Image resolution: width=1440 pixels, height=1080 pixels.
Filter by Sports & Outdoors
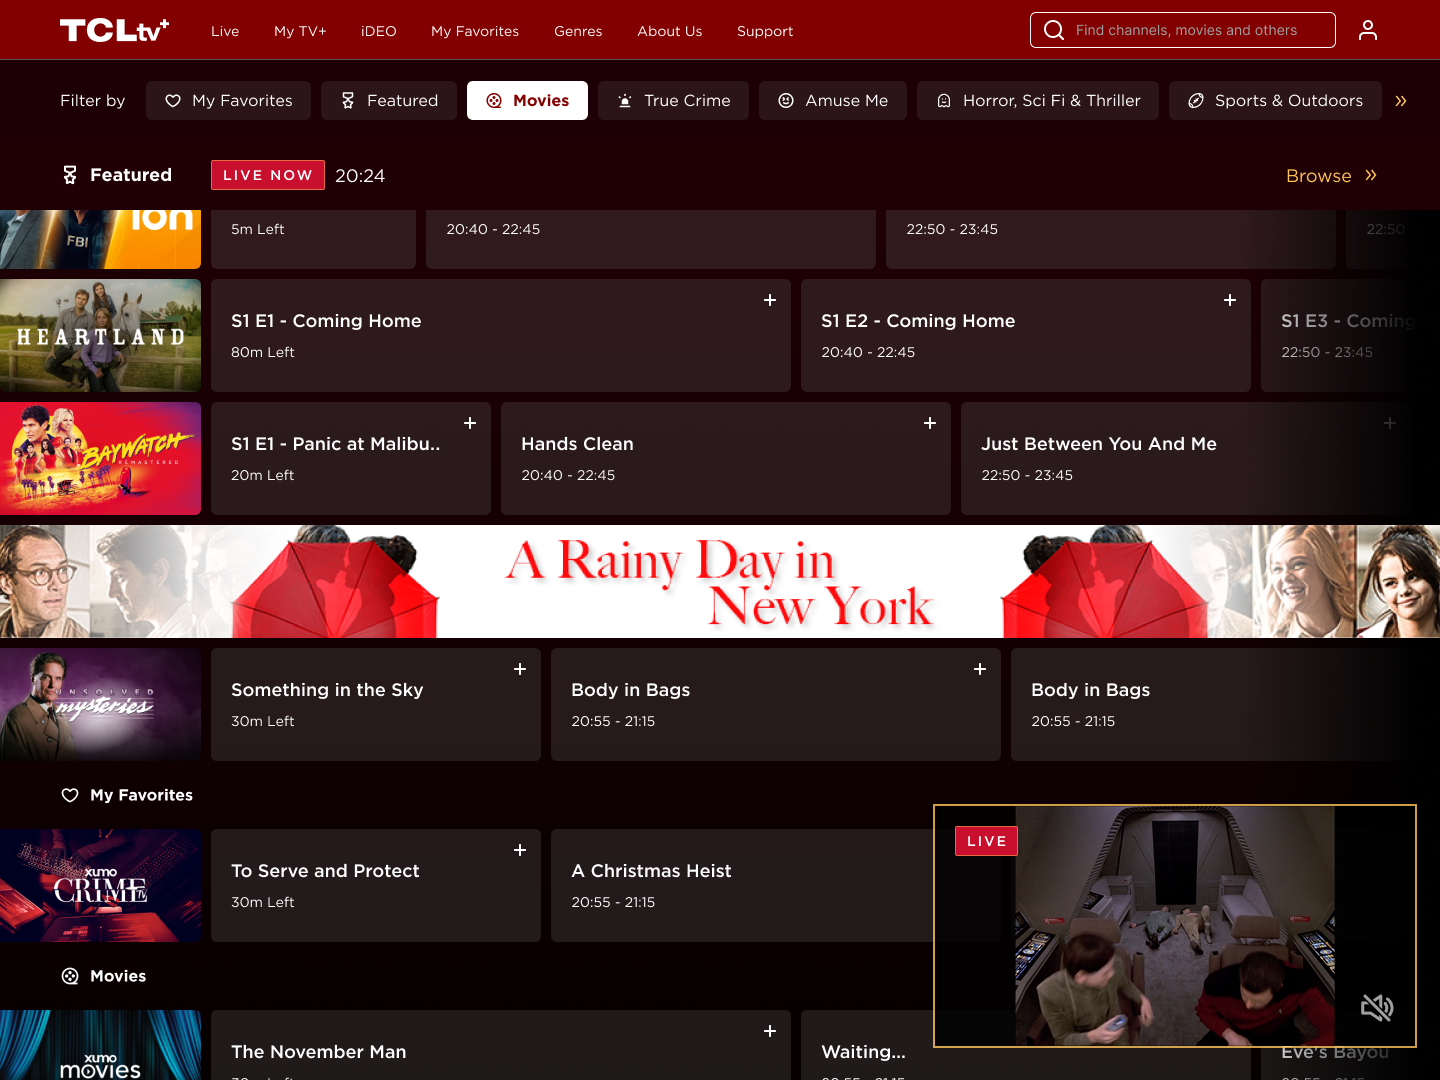[x=1275, y=100]
